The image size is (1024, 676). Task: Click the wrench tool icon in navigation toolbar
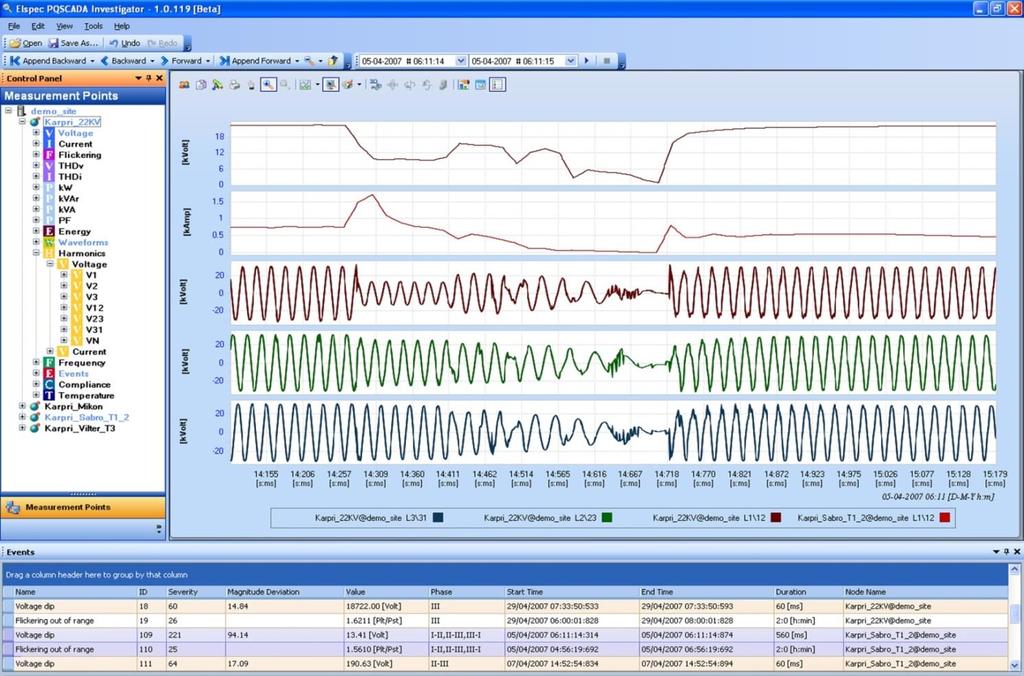point(310,61)
